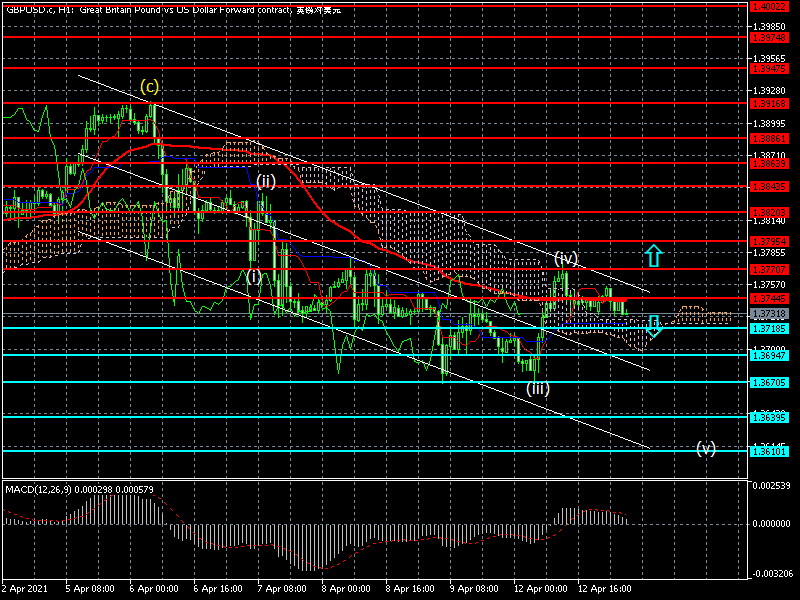Select the (iii) wave label
This screenshot has height=600, width=800.
pyautogui.click(x=538, y=388)
